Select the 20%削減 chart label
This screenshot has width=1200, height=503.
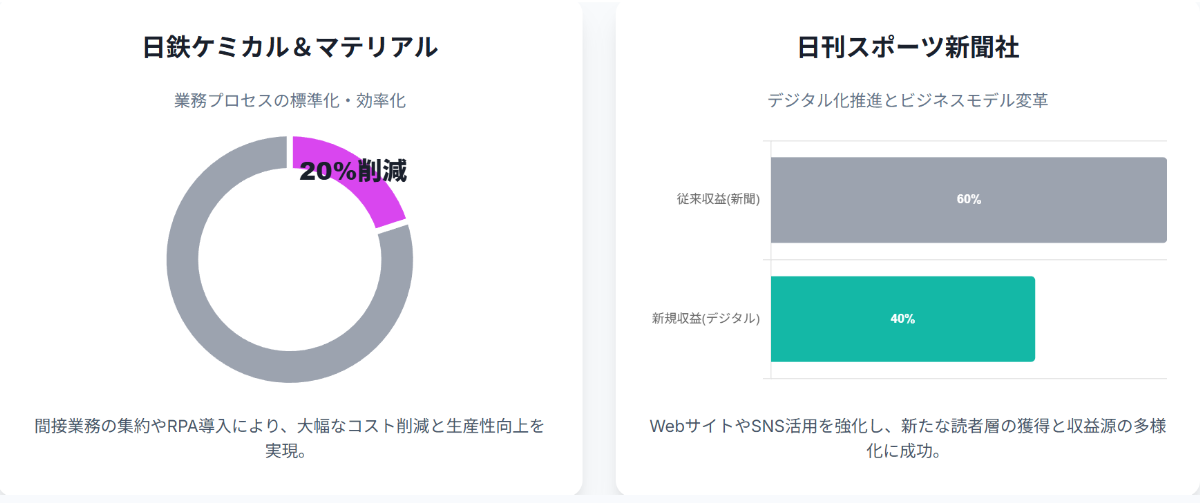tap(353, 172)
